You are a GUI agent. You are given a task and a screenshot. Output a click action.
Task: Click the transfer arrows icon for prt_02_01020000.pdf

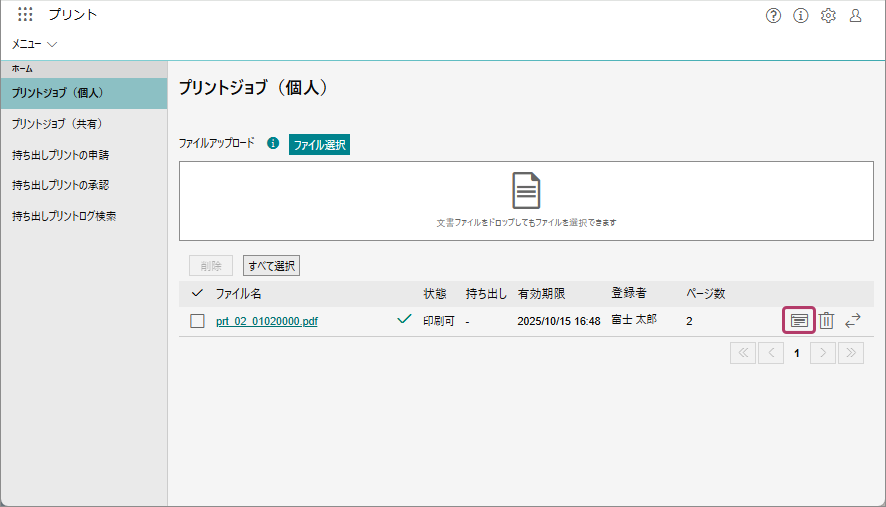click(x=853, y=320)
